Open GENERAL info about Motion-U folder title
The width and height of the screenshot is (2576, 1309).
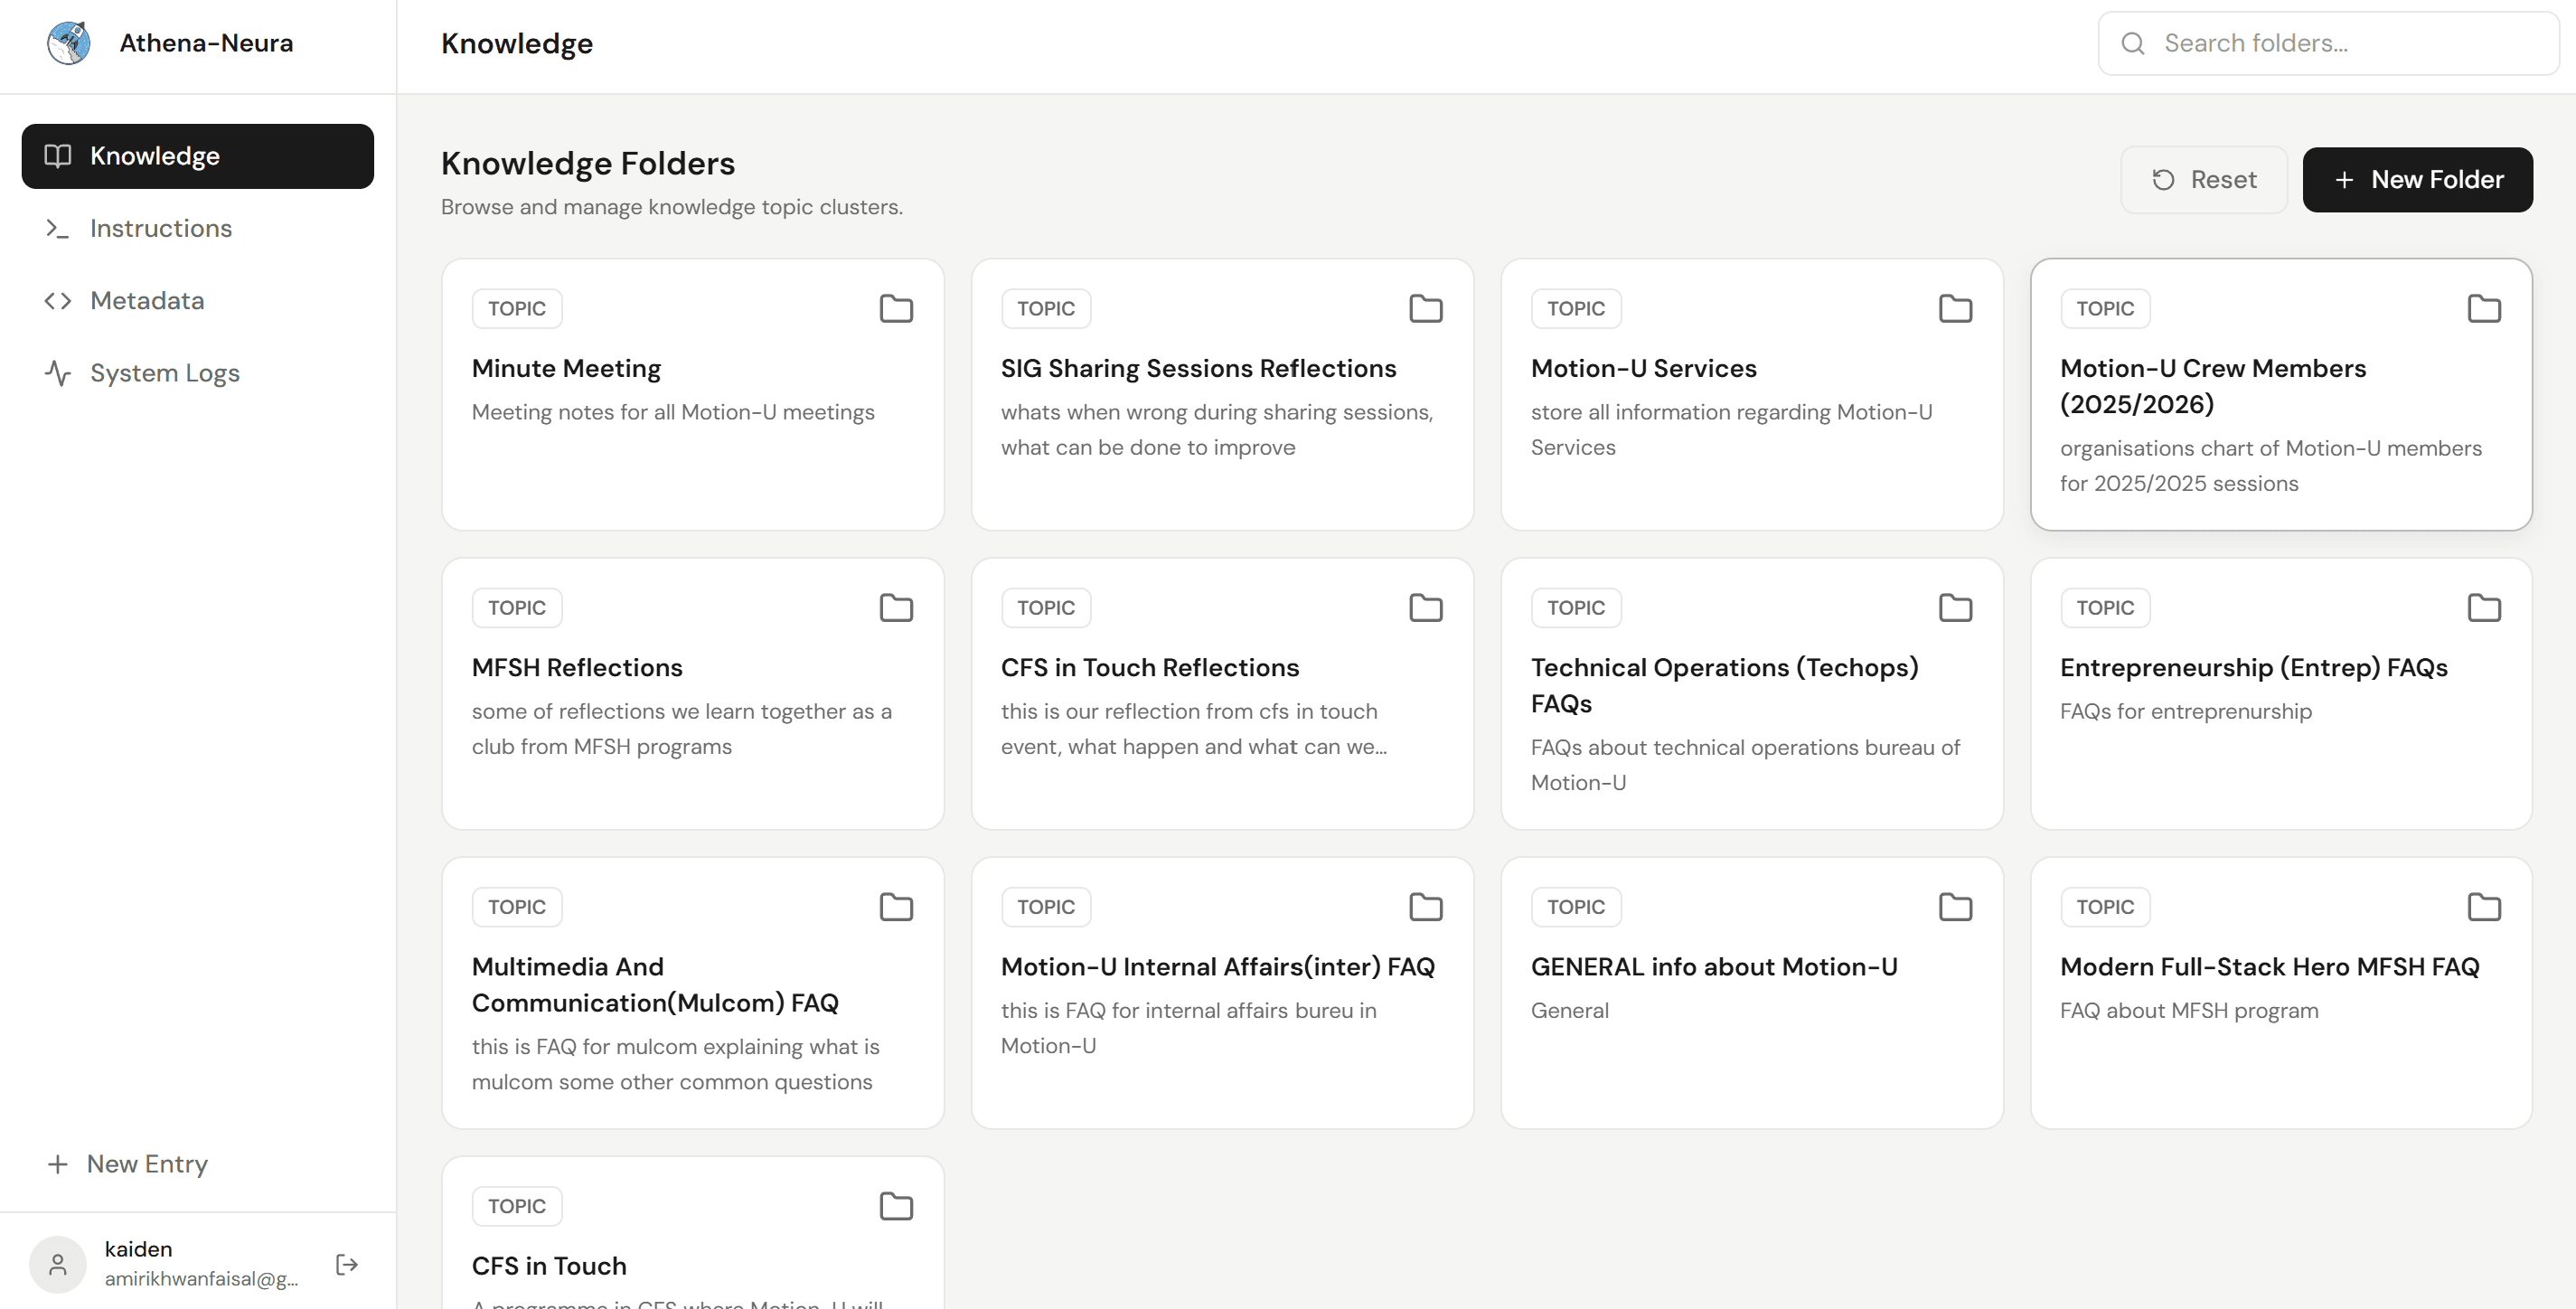(x=1714, y=966)
